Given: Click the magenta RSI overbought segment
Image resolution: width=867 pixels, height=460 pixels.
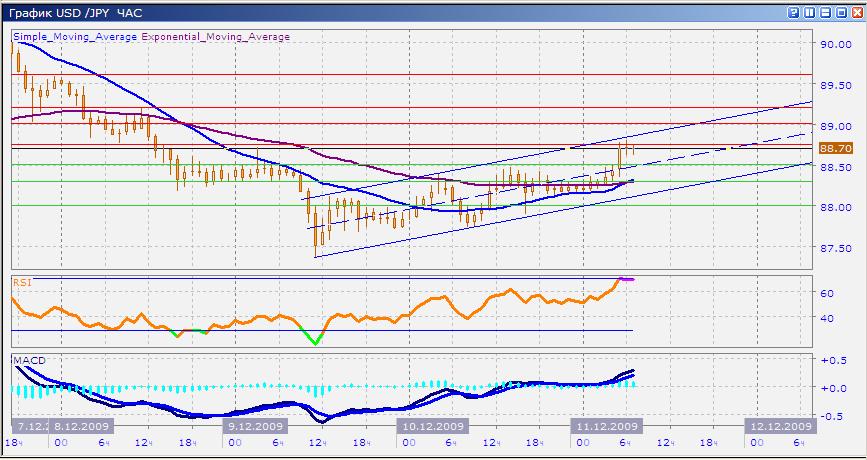Looking at the screenshot, I should [x=627, y=279].
